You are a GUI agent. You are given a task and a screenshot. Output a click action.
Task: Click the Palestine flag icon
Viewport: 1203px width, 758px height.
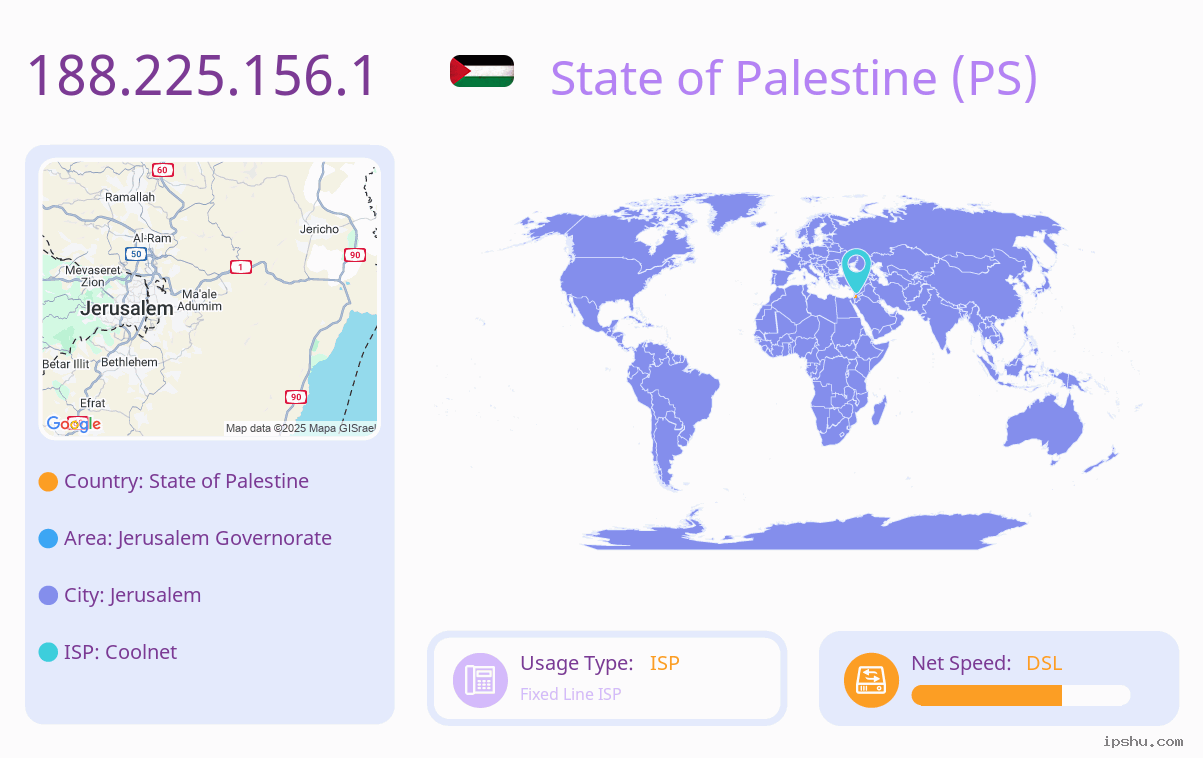click(x=482, y=71)
